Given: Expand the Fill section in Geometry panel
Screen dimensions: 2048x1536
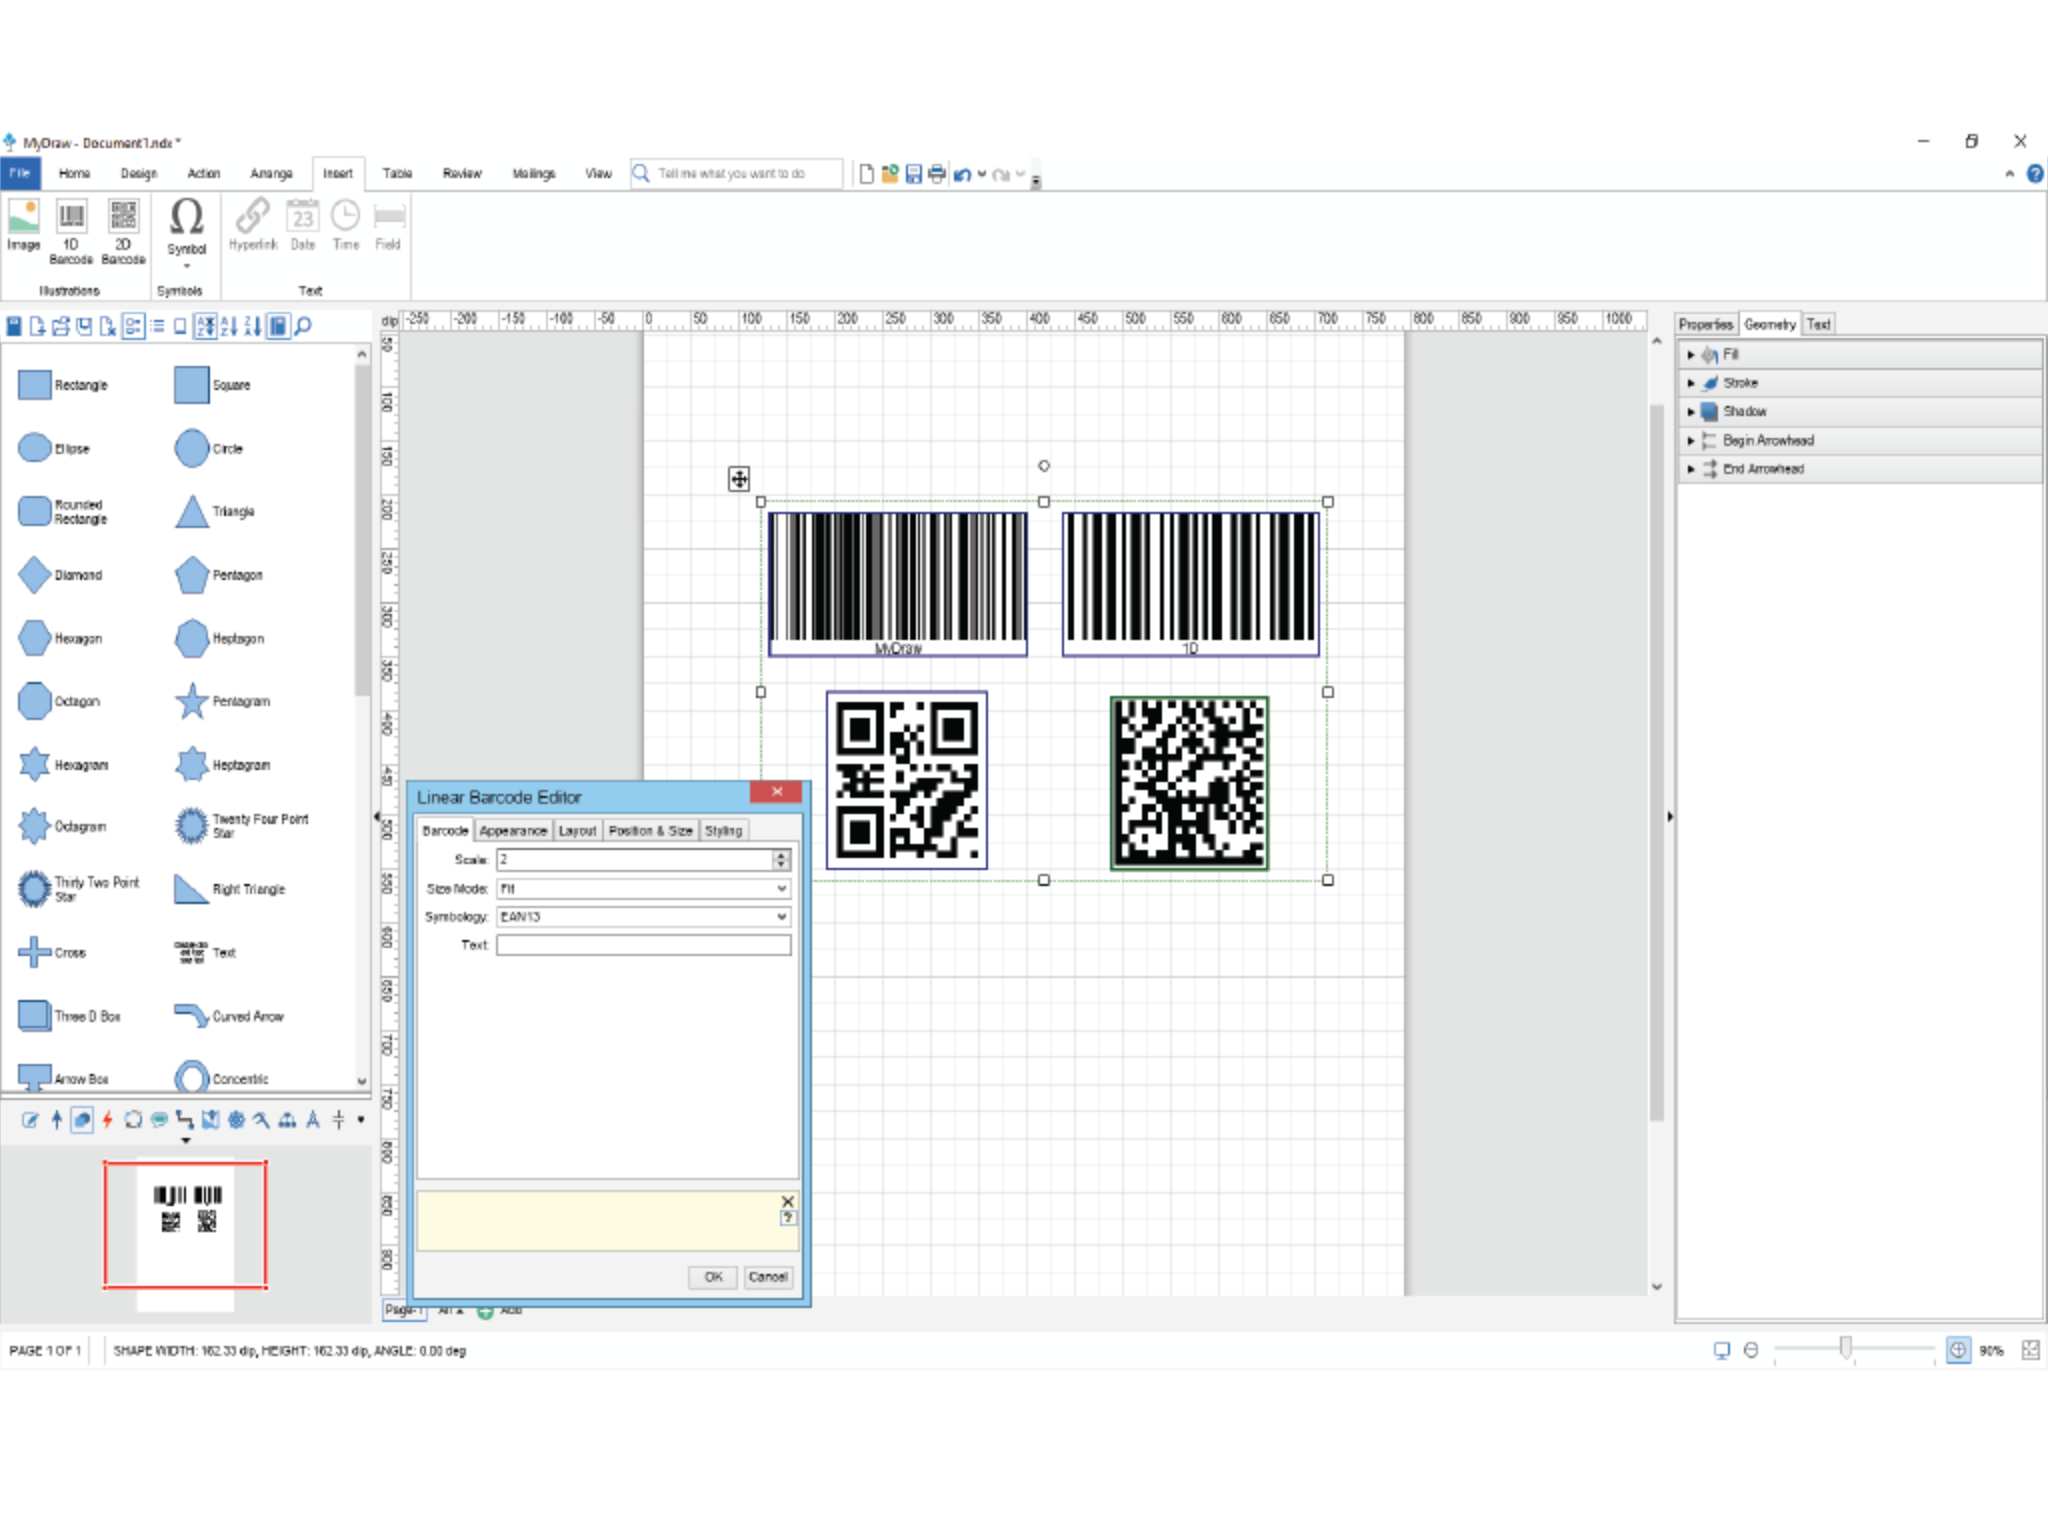Looking at the screenshot, I should [1691, 354].
